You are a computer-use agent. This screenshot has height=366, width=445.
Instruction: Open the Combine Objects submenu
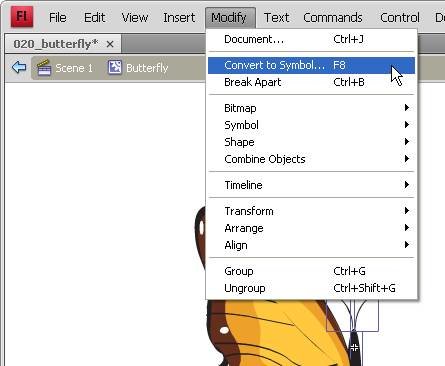click(311, 159)
